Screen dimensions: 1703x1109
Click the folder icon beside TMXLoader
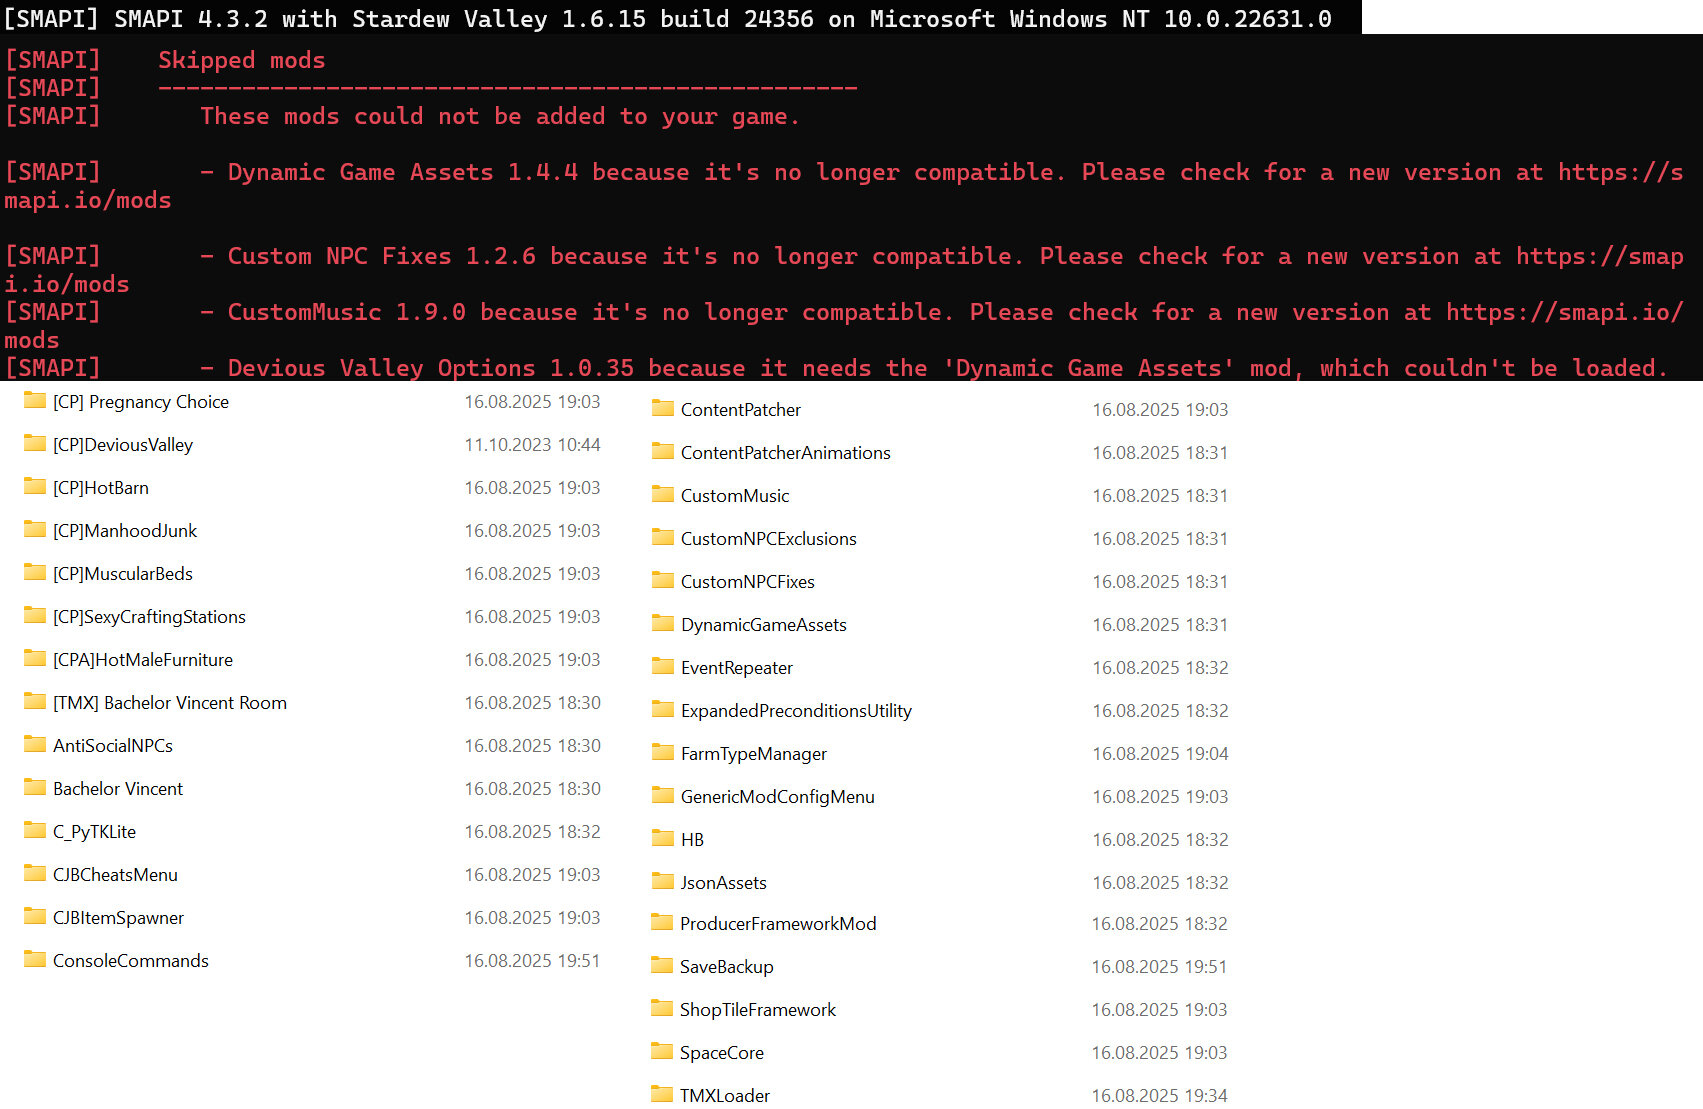pos(662,1095)
